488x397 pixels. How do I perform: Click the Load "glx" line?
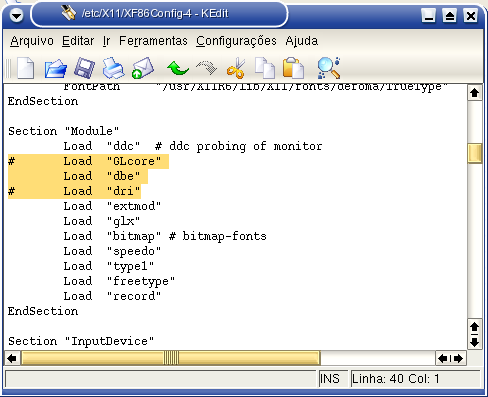[x=102, y=221]
